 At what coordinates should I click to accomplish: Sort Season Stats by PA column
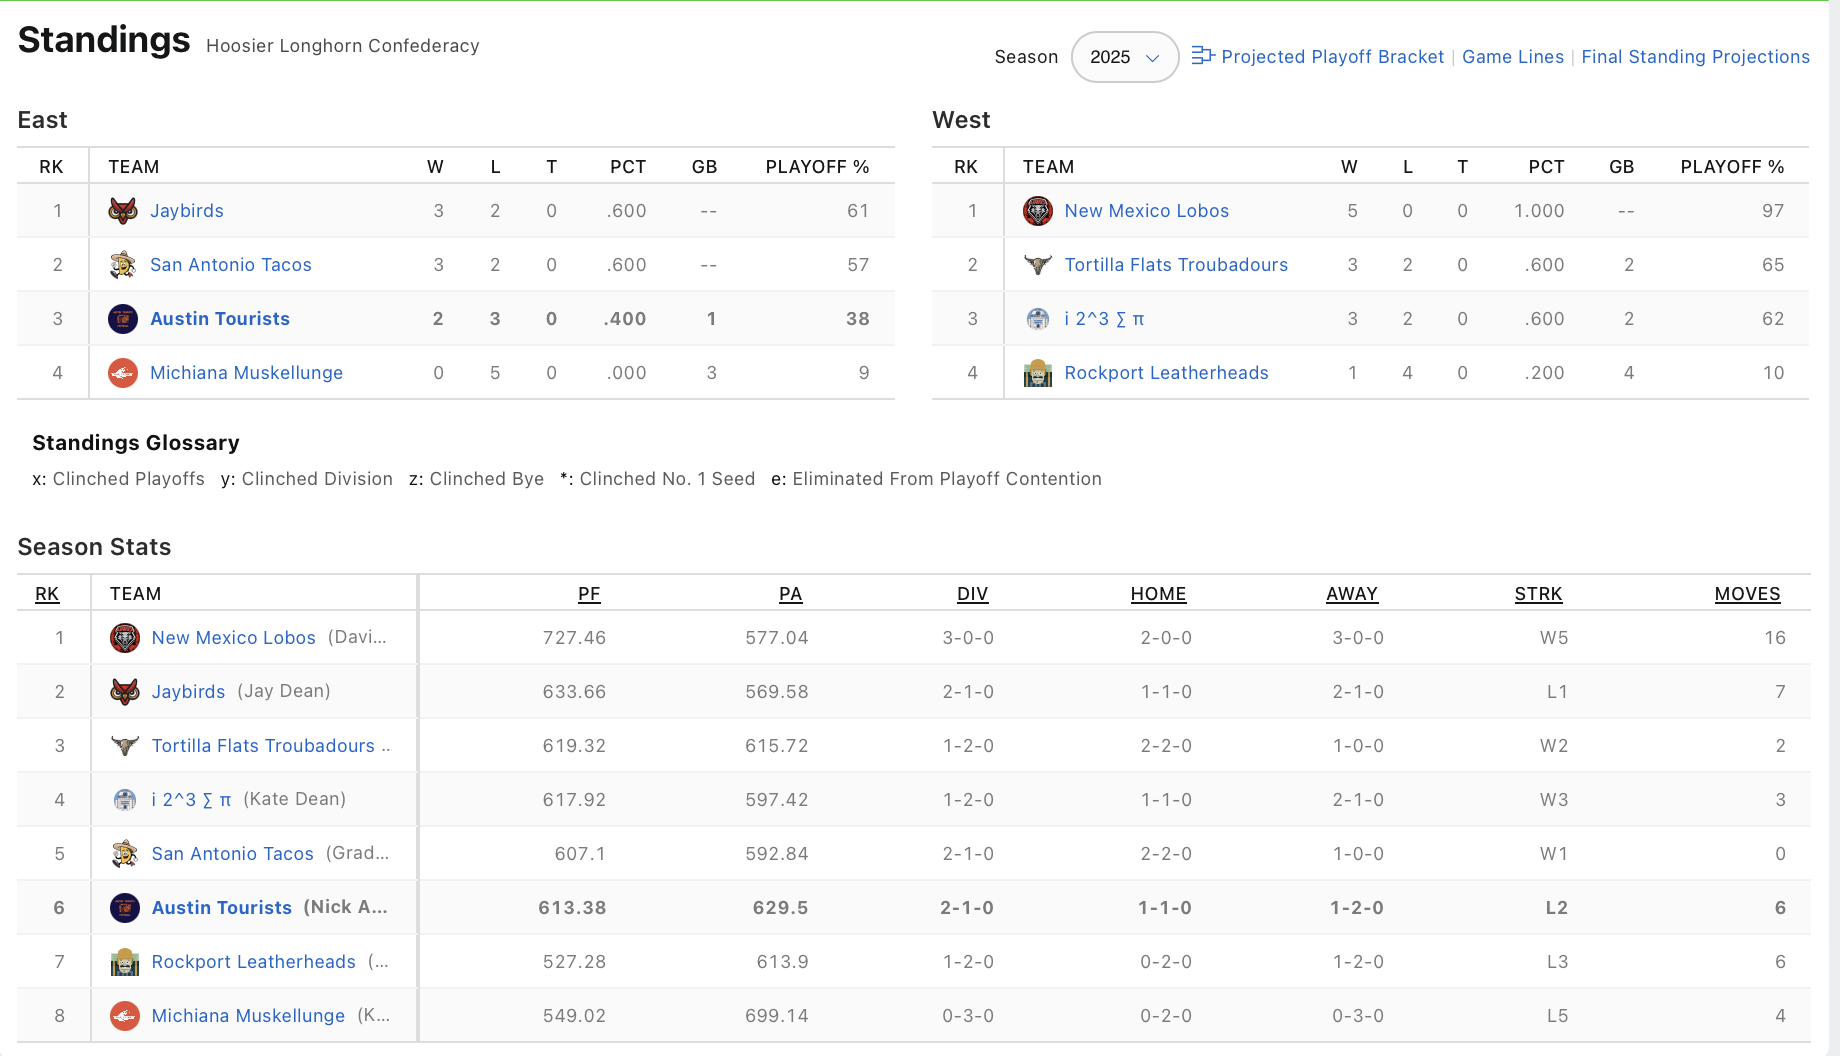(x=790, y=594)
